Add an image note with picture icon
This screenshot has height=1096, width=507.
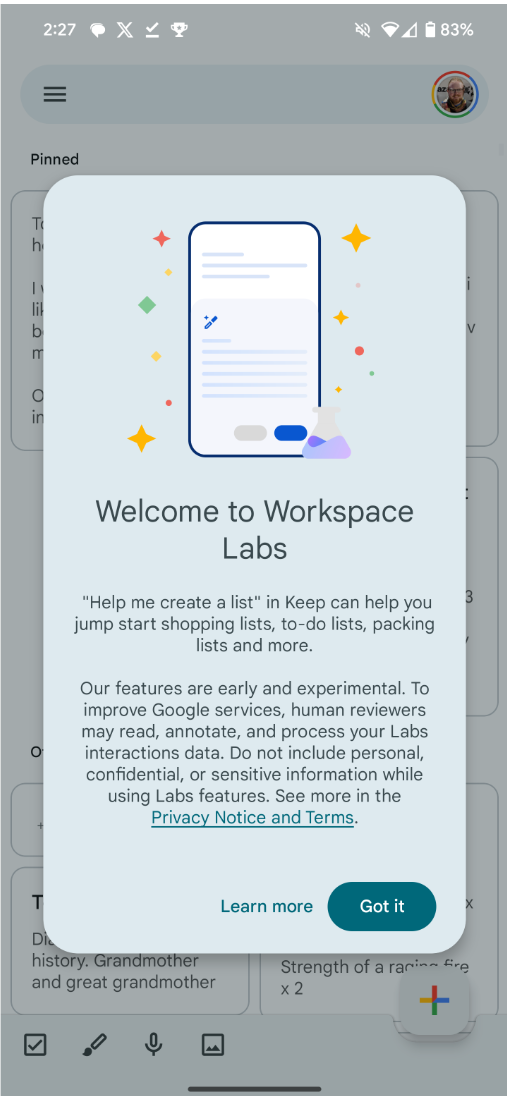coord(213,1045)
